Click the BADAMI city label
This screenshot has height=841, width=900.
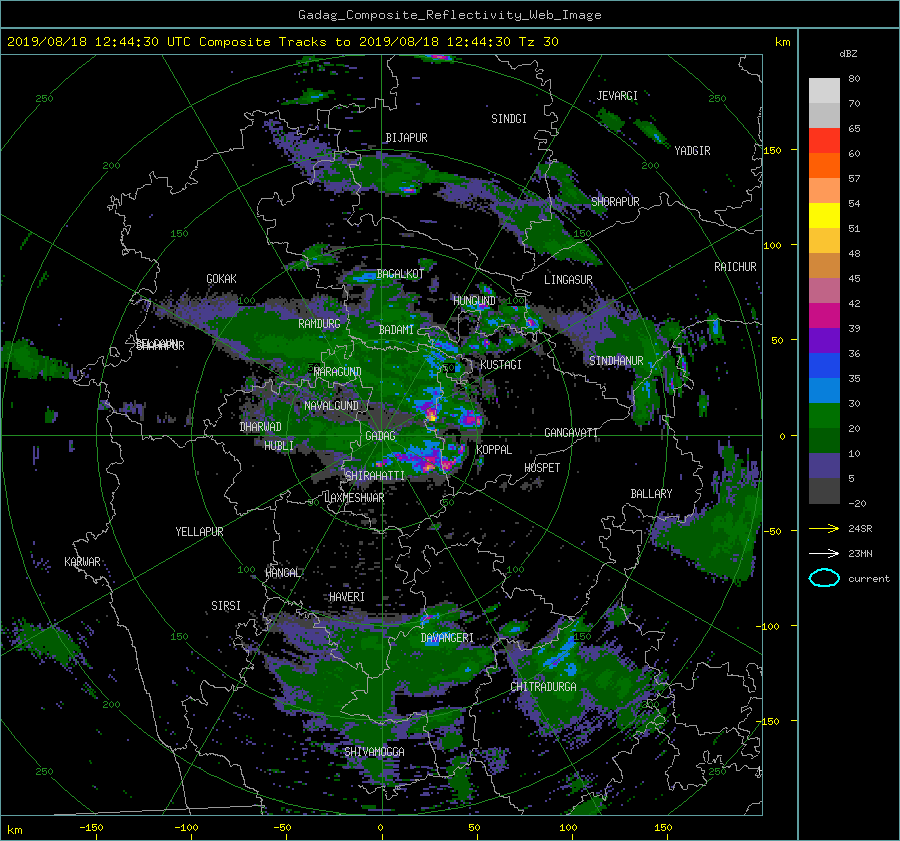pyautogui.click(x=396, y=330)
